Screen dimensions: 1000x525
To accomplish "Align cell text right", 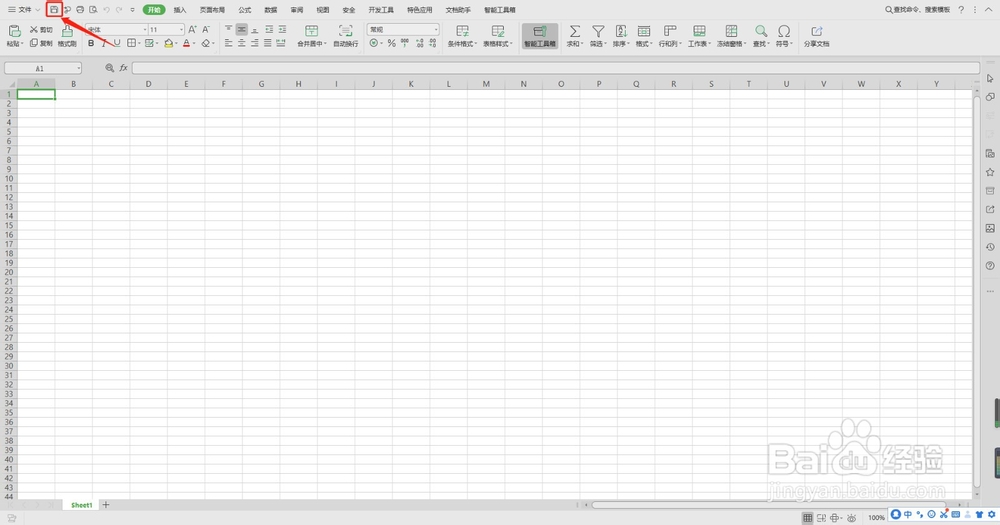I will (254, 43).
